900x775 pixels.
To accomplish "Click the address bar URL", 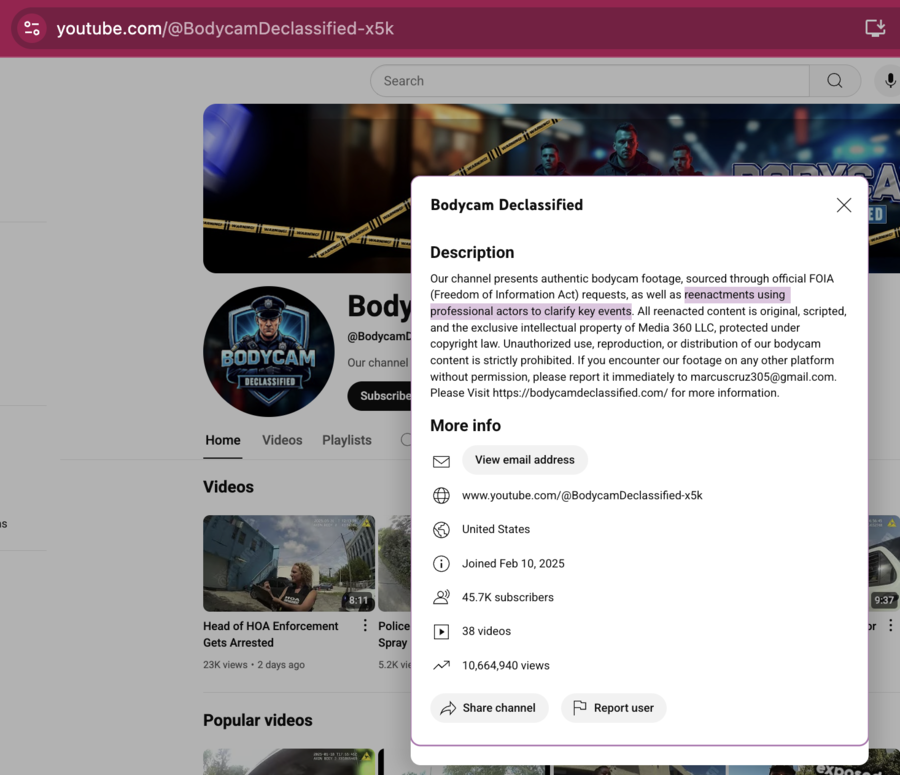I will (x=225, y=28).
